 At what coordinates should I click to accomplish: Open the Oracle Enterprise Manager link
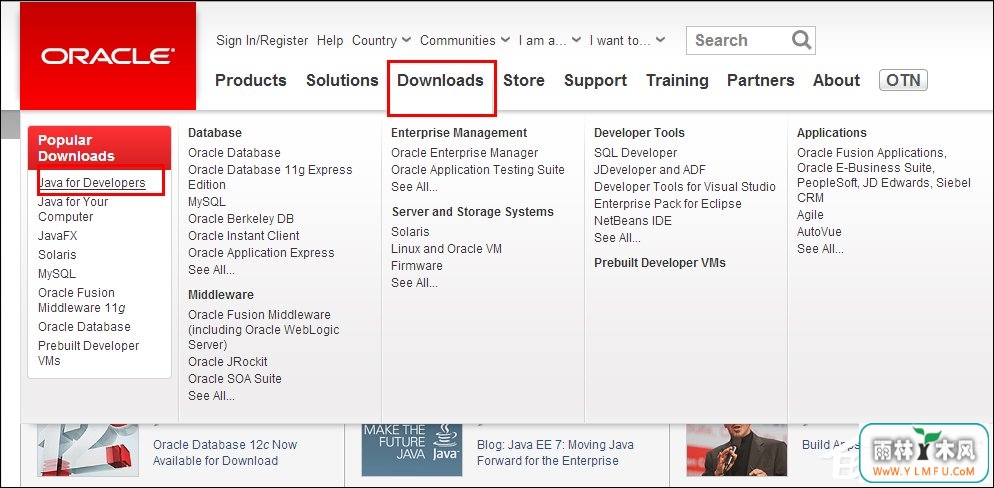464,153
